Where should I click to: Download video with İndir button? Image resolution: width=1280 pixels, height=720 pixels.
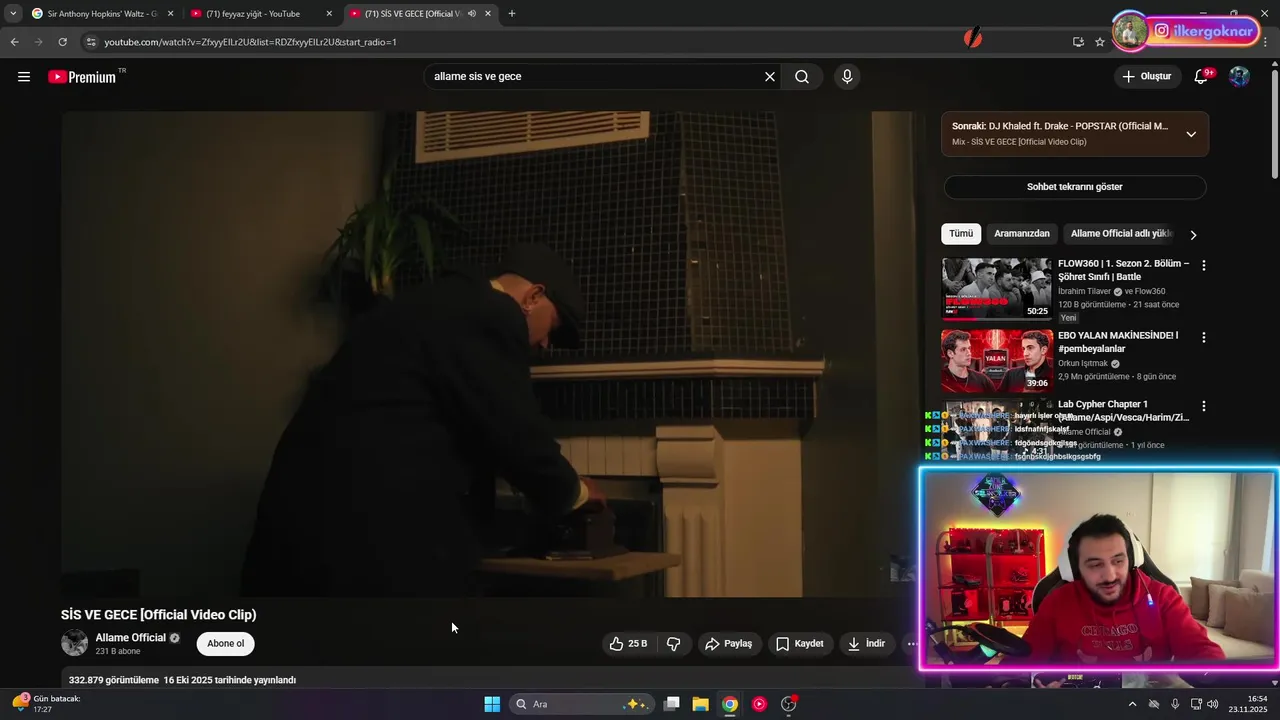[x=867, y=644]
